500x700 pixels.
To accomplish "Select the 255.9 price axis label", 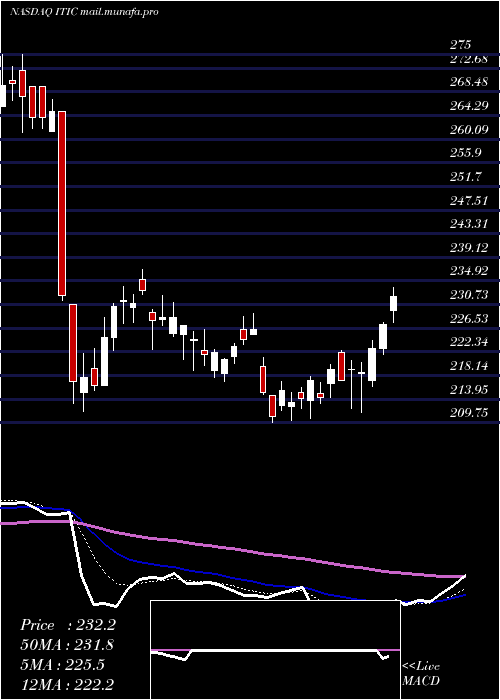I will point(465,153).
